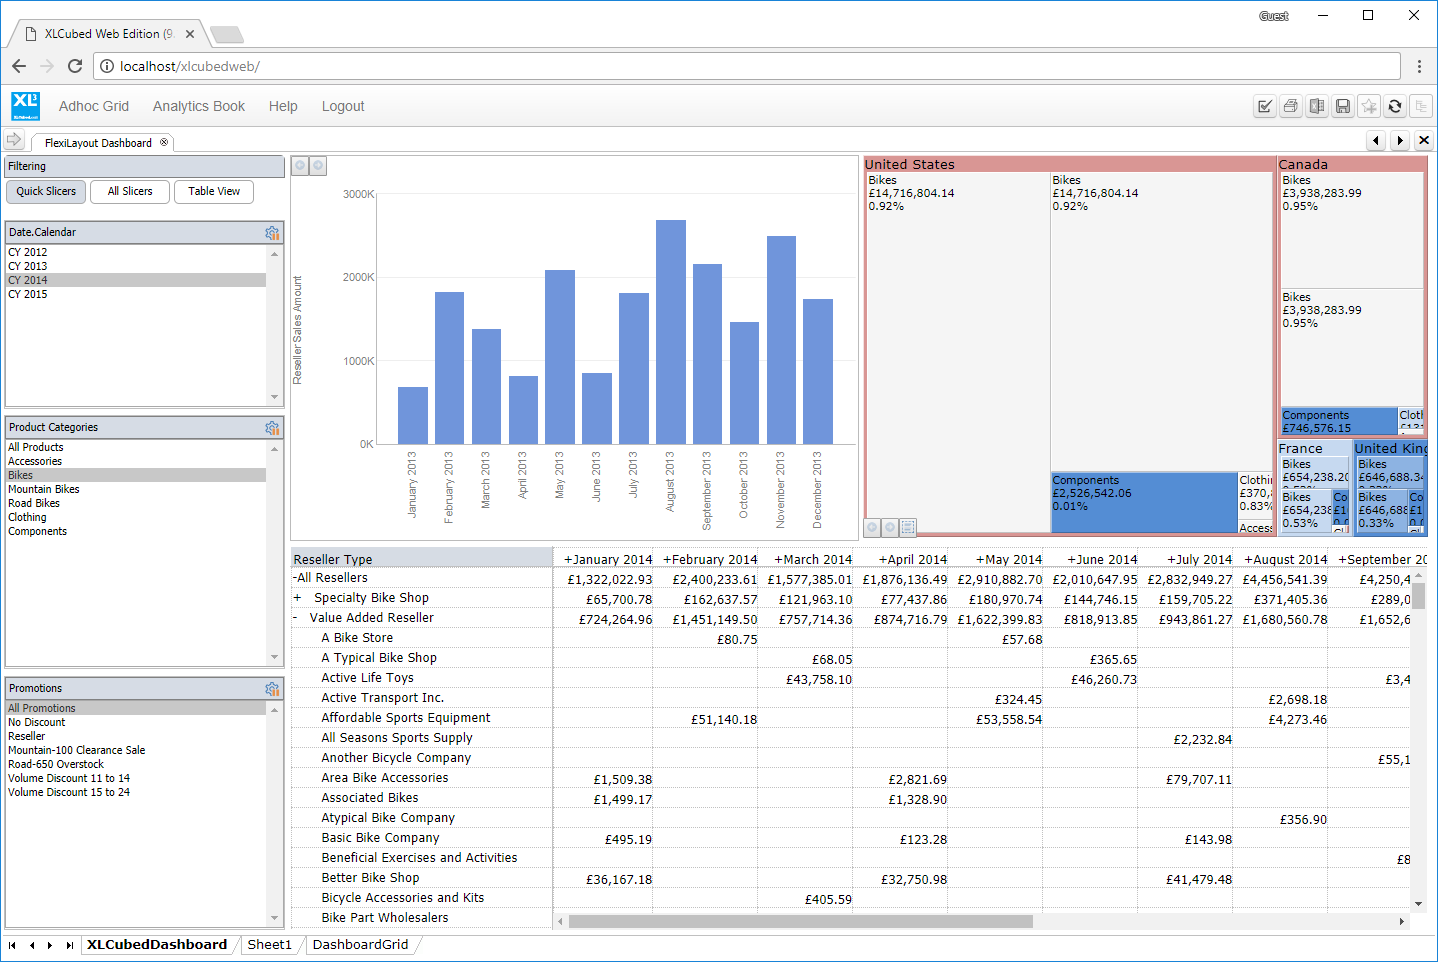Image resolution: width=1438 pixels, height=962 pixels.
Task: Expand the January 2014 column
Action: click(x=568, y=560)
